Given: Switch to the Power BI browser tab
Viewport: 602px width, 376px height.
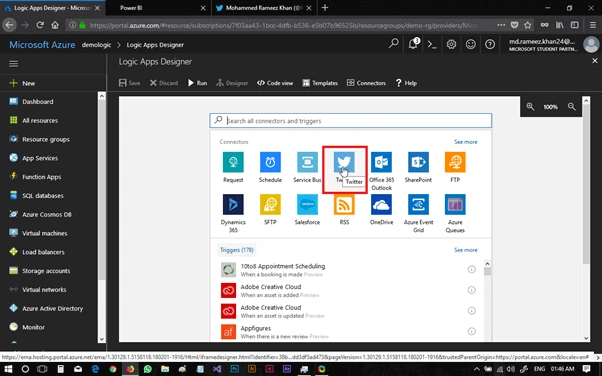Looking at the screenshot, I should point(157,8).
